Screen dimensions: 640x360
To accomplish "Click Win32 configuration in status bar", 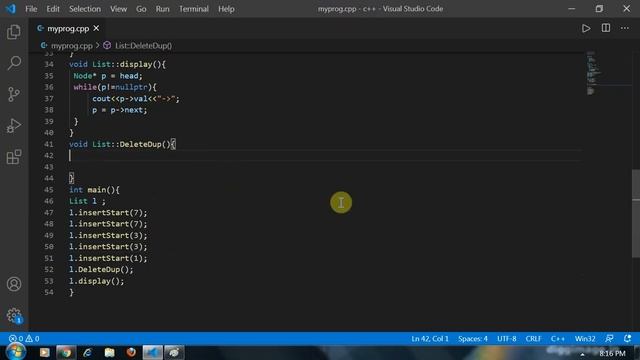I will (585, 338).
